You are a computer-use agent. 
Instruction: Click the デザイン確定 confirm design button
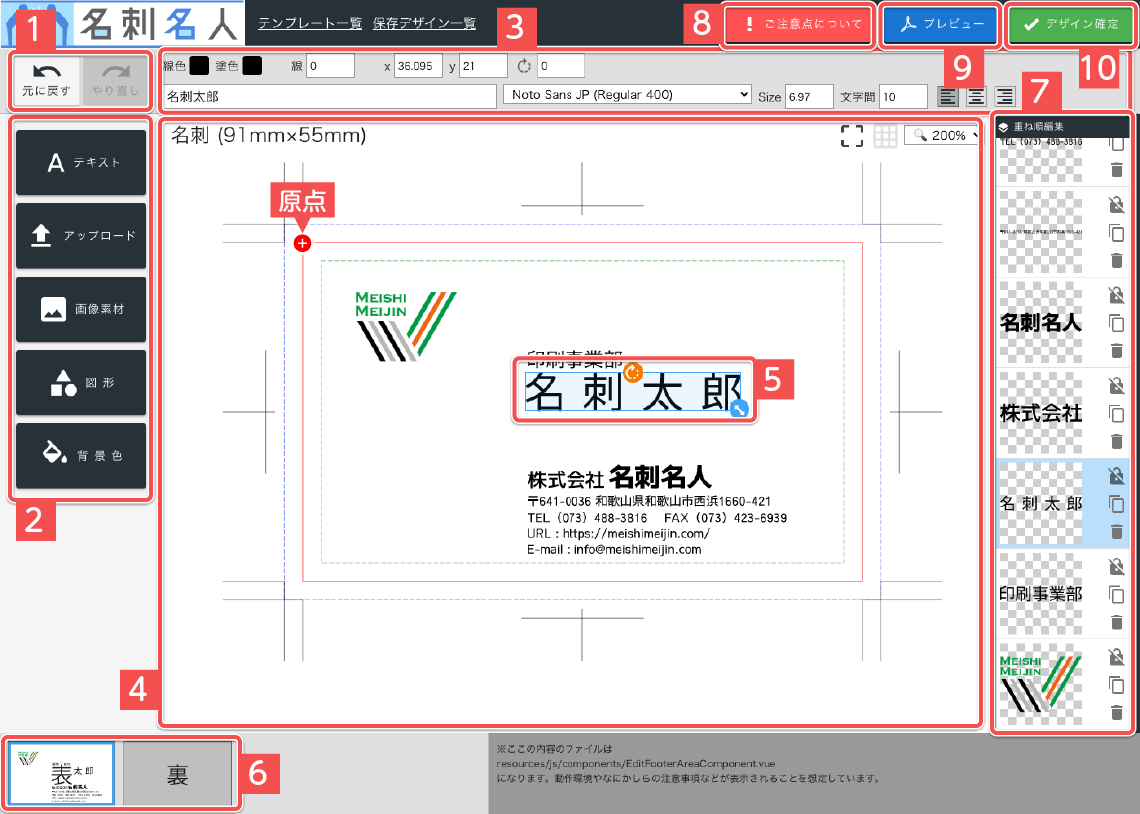tap(1070, 25)
